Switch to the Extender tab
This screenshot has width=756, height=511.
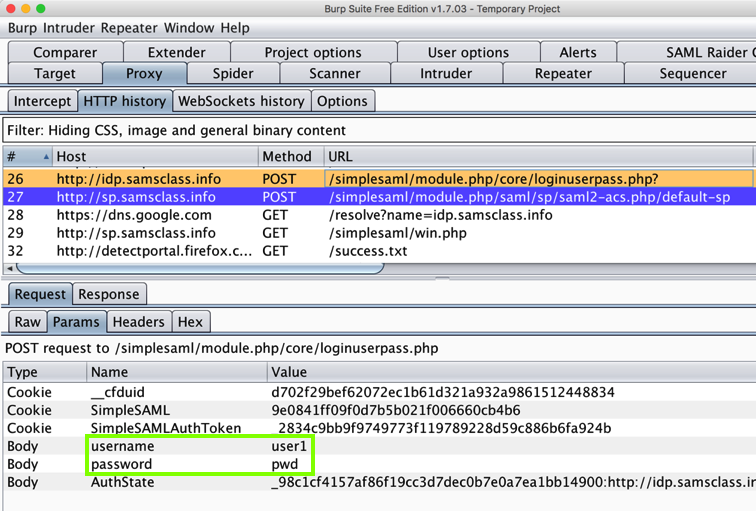pyautogui.click(x=176, y=52)
